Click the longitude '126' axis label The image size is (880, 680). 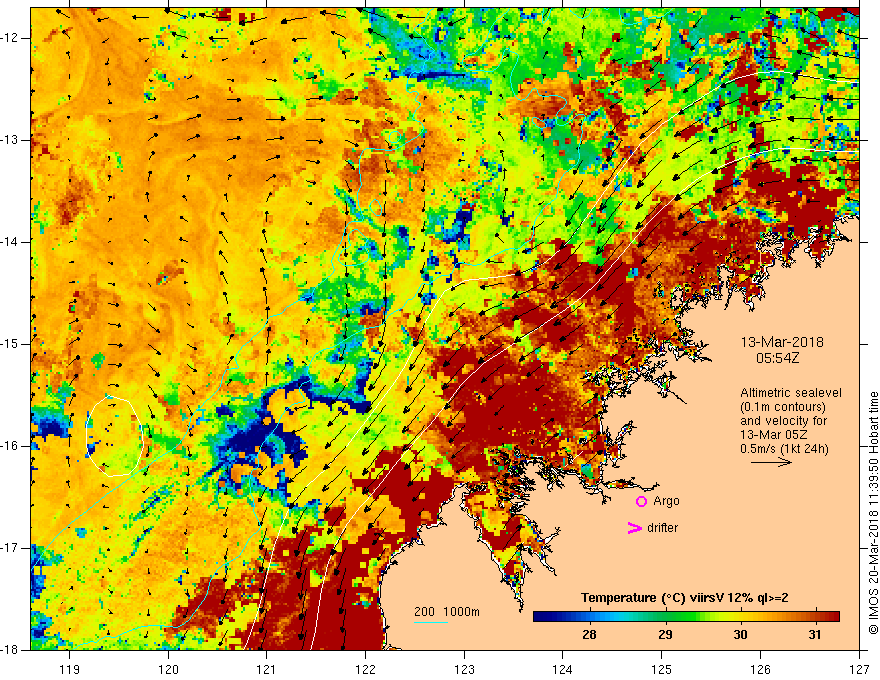[x=760, y=669]
